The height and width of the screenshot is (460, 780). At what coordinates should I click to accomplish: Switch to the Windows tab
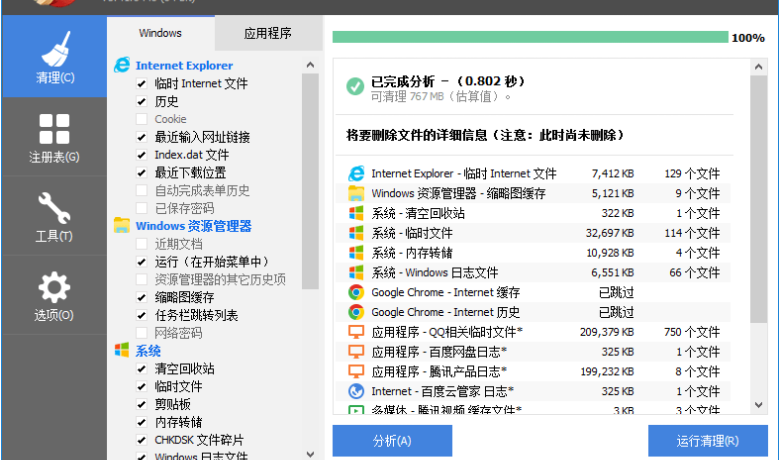(161, 33)
